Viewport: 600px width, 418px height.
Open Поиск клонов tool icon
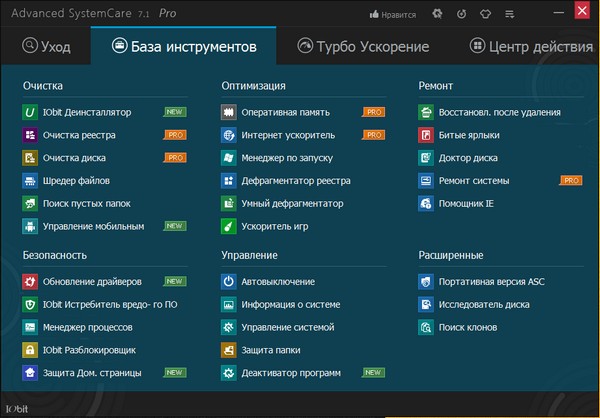(x=426, y=328)
